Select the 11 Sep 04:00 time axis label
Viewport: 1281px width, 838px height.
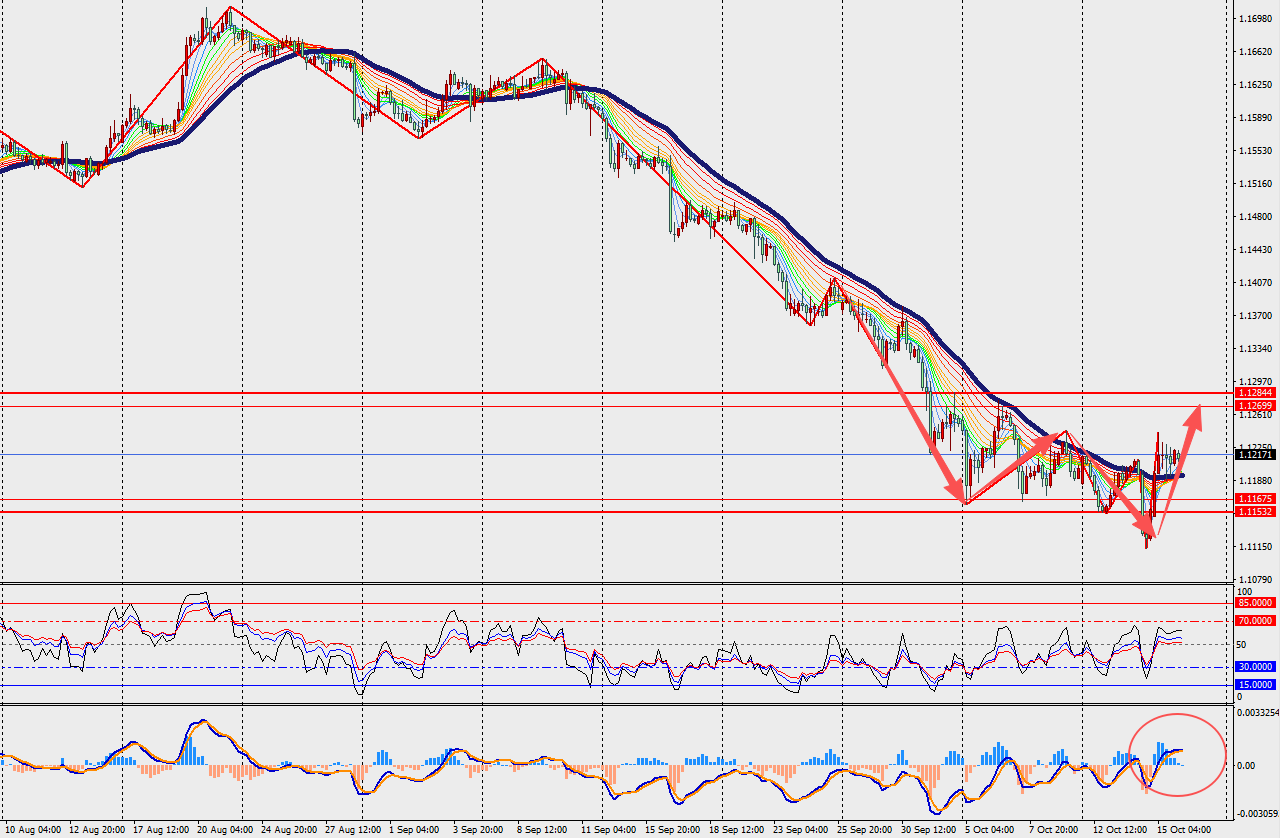click(607, 829)
